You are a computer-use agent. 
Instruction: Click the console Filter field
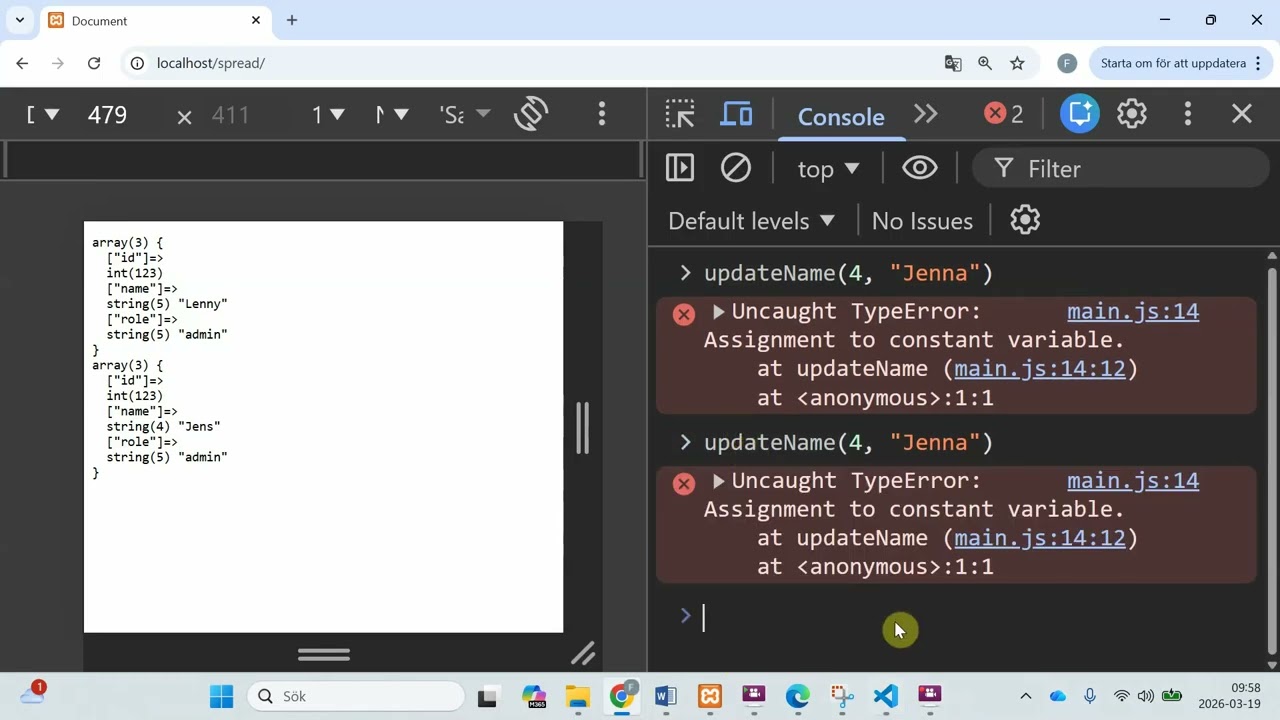point(1120,169)
